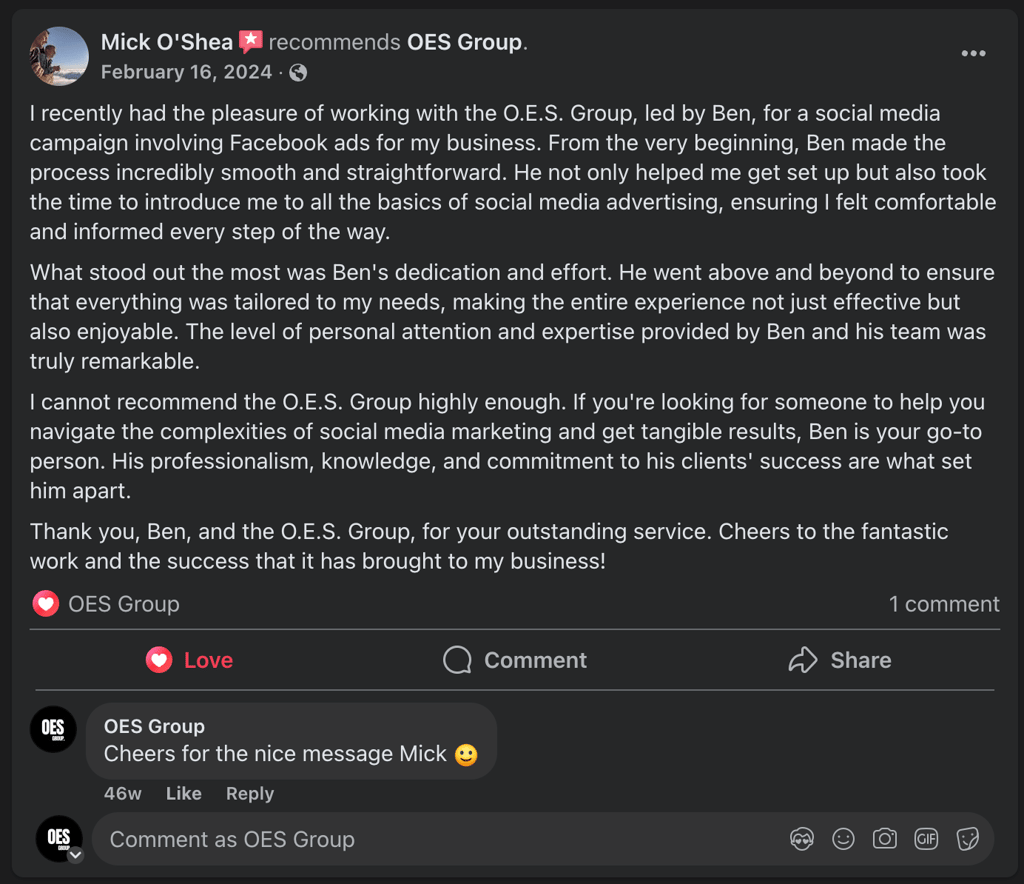Insert an avatar sticker in comment
Viewport: 1024px width, 884px height.
click(x=802, y=839)
